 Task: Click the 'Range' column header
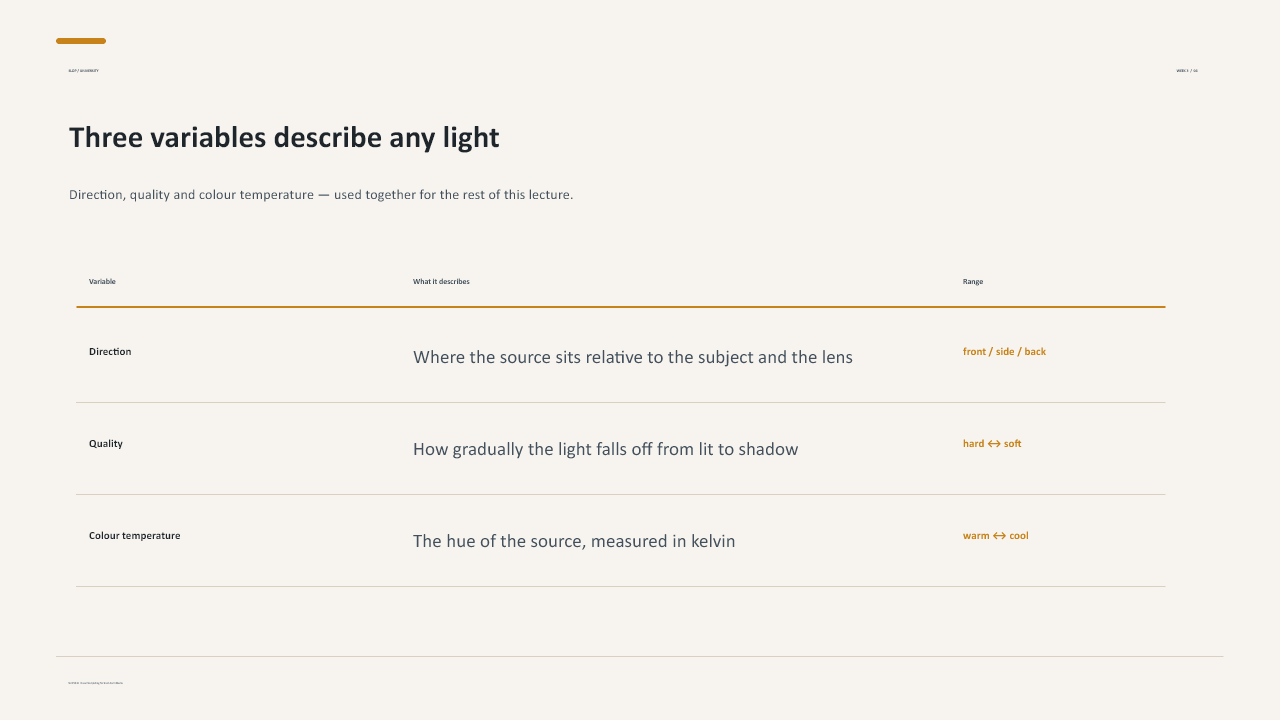tap(973, 282)
